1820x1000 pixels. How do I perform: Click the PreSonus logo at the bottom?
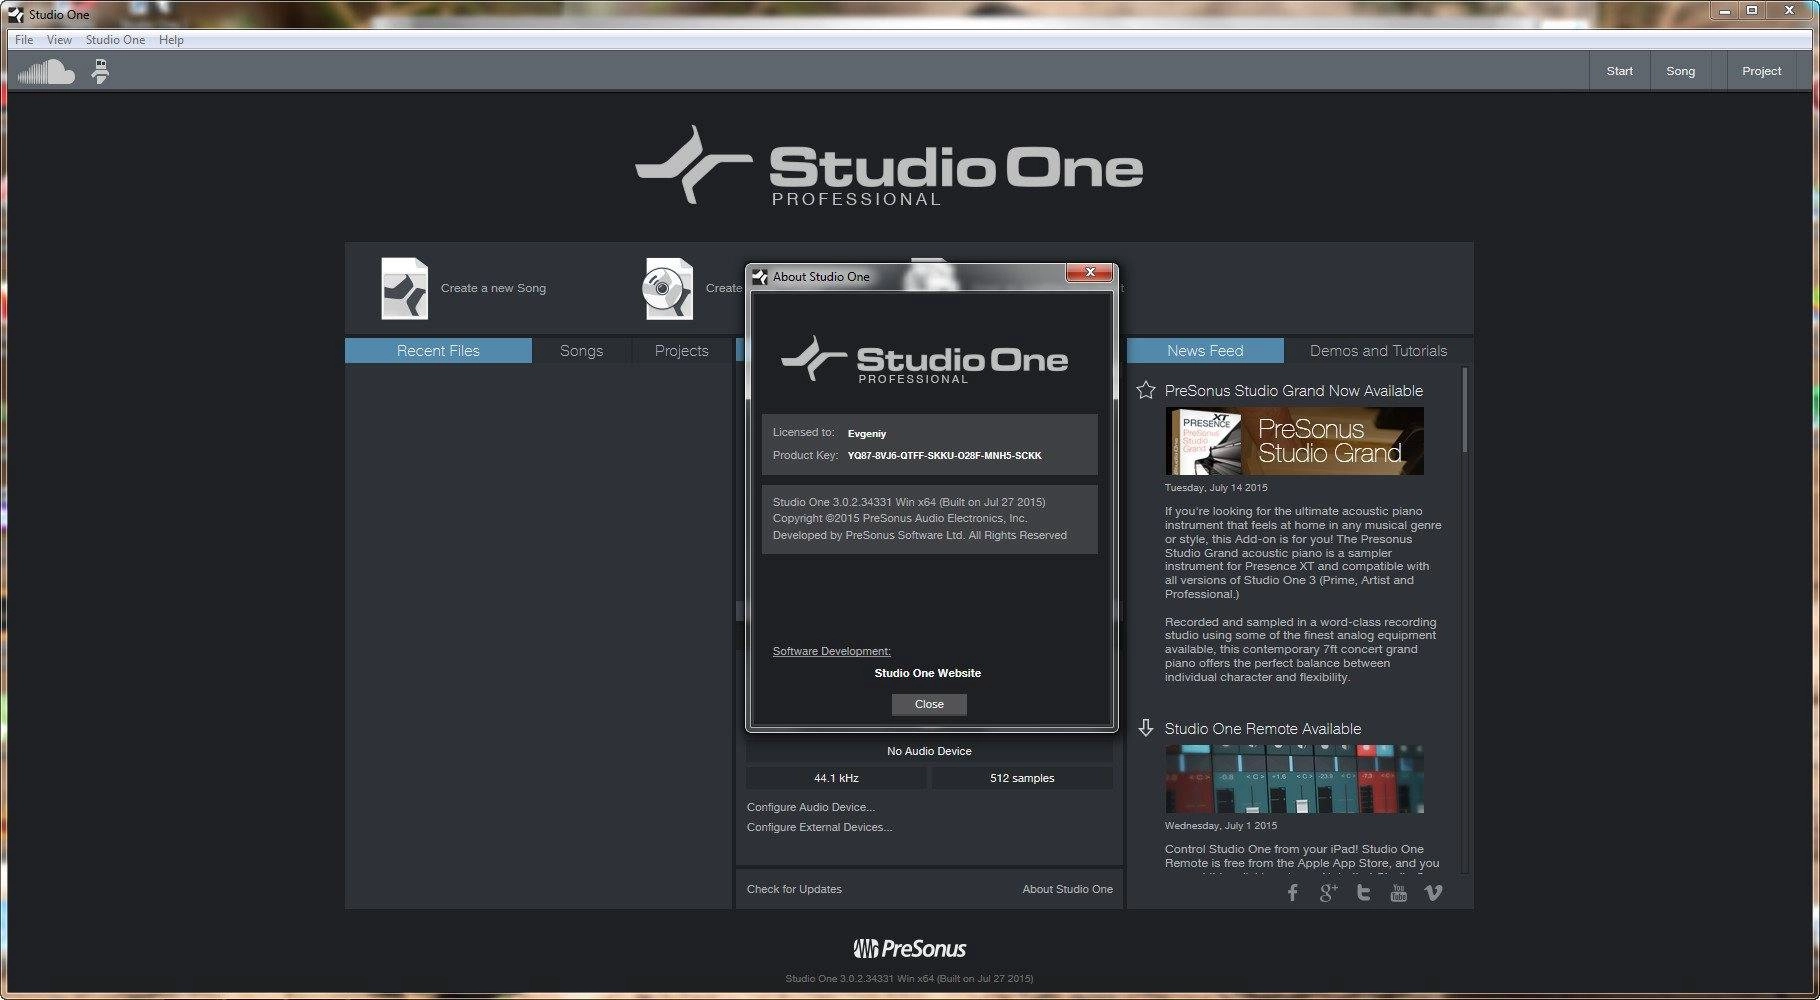[x=909, y=948]
